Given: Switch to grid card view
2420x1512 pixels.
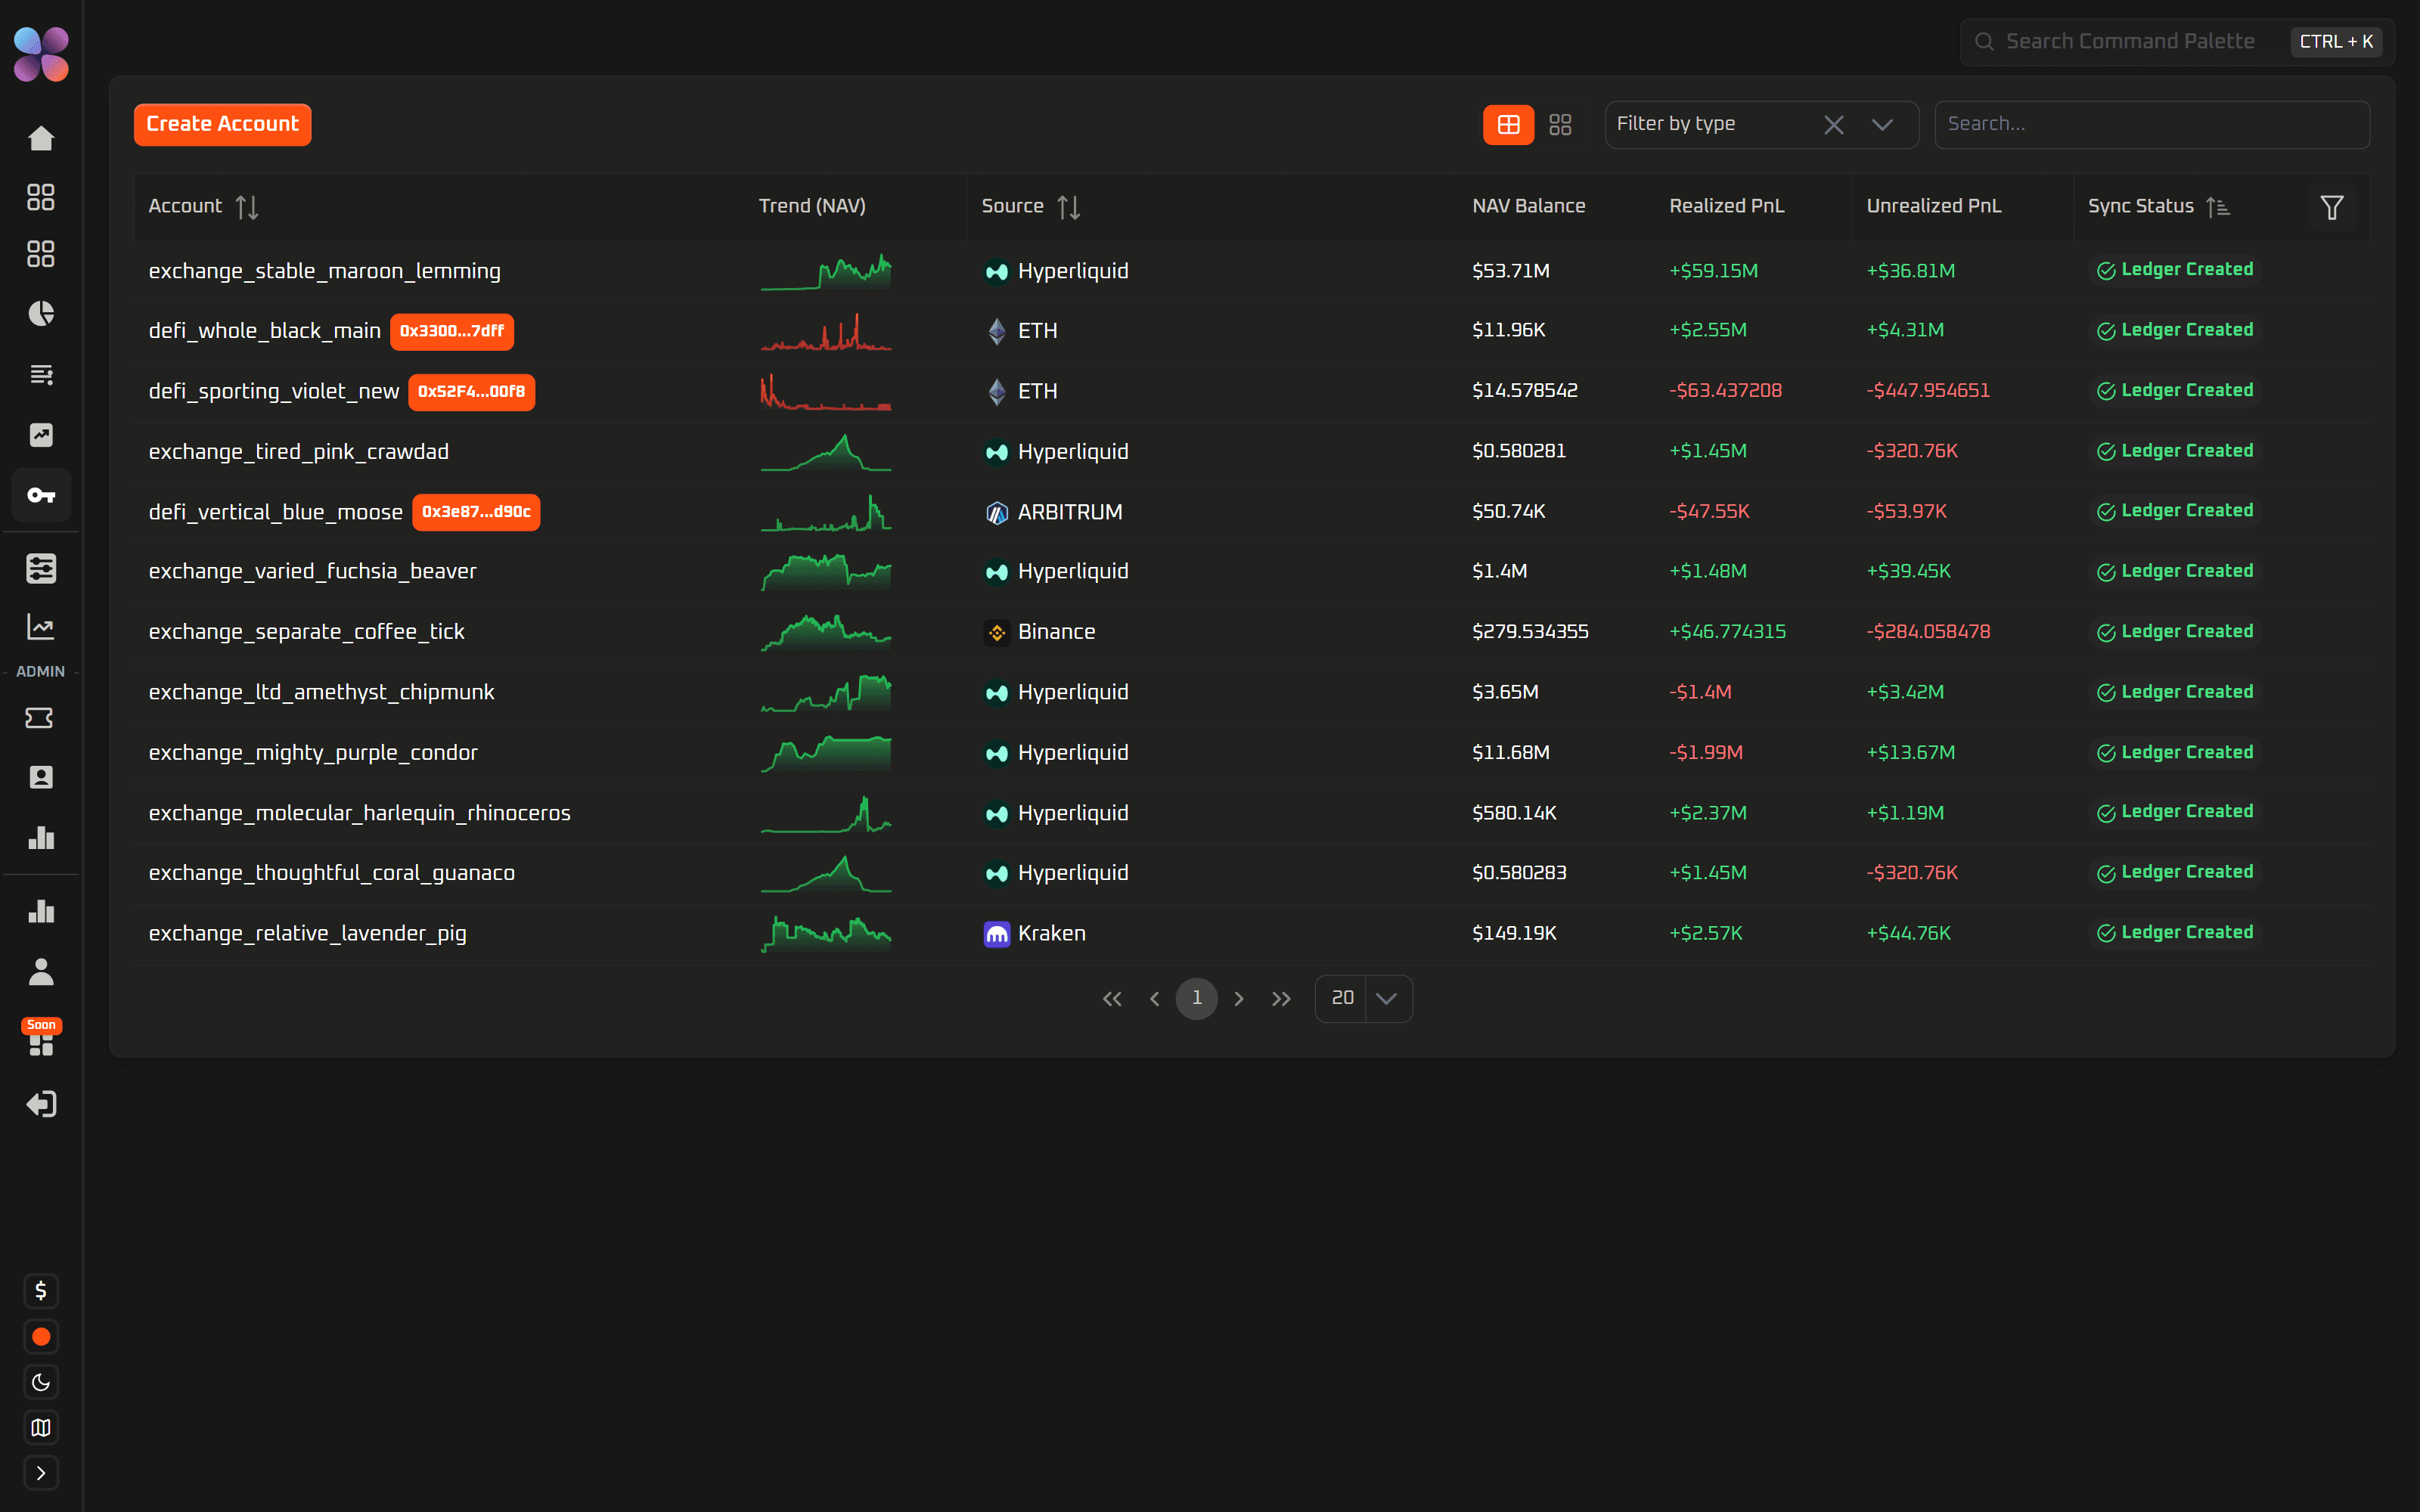Looking at the screenshot, I should pos(1560,125).
